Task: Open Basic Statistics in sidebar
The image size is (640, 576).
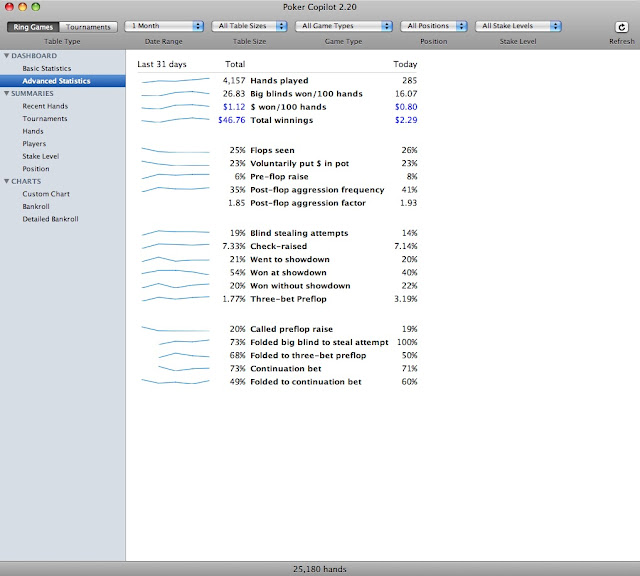Action: 47,69
